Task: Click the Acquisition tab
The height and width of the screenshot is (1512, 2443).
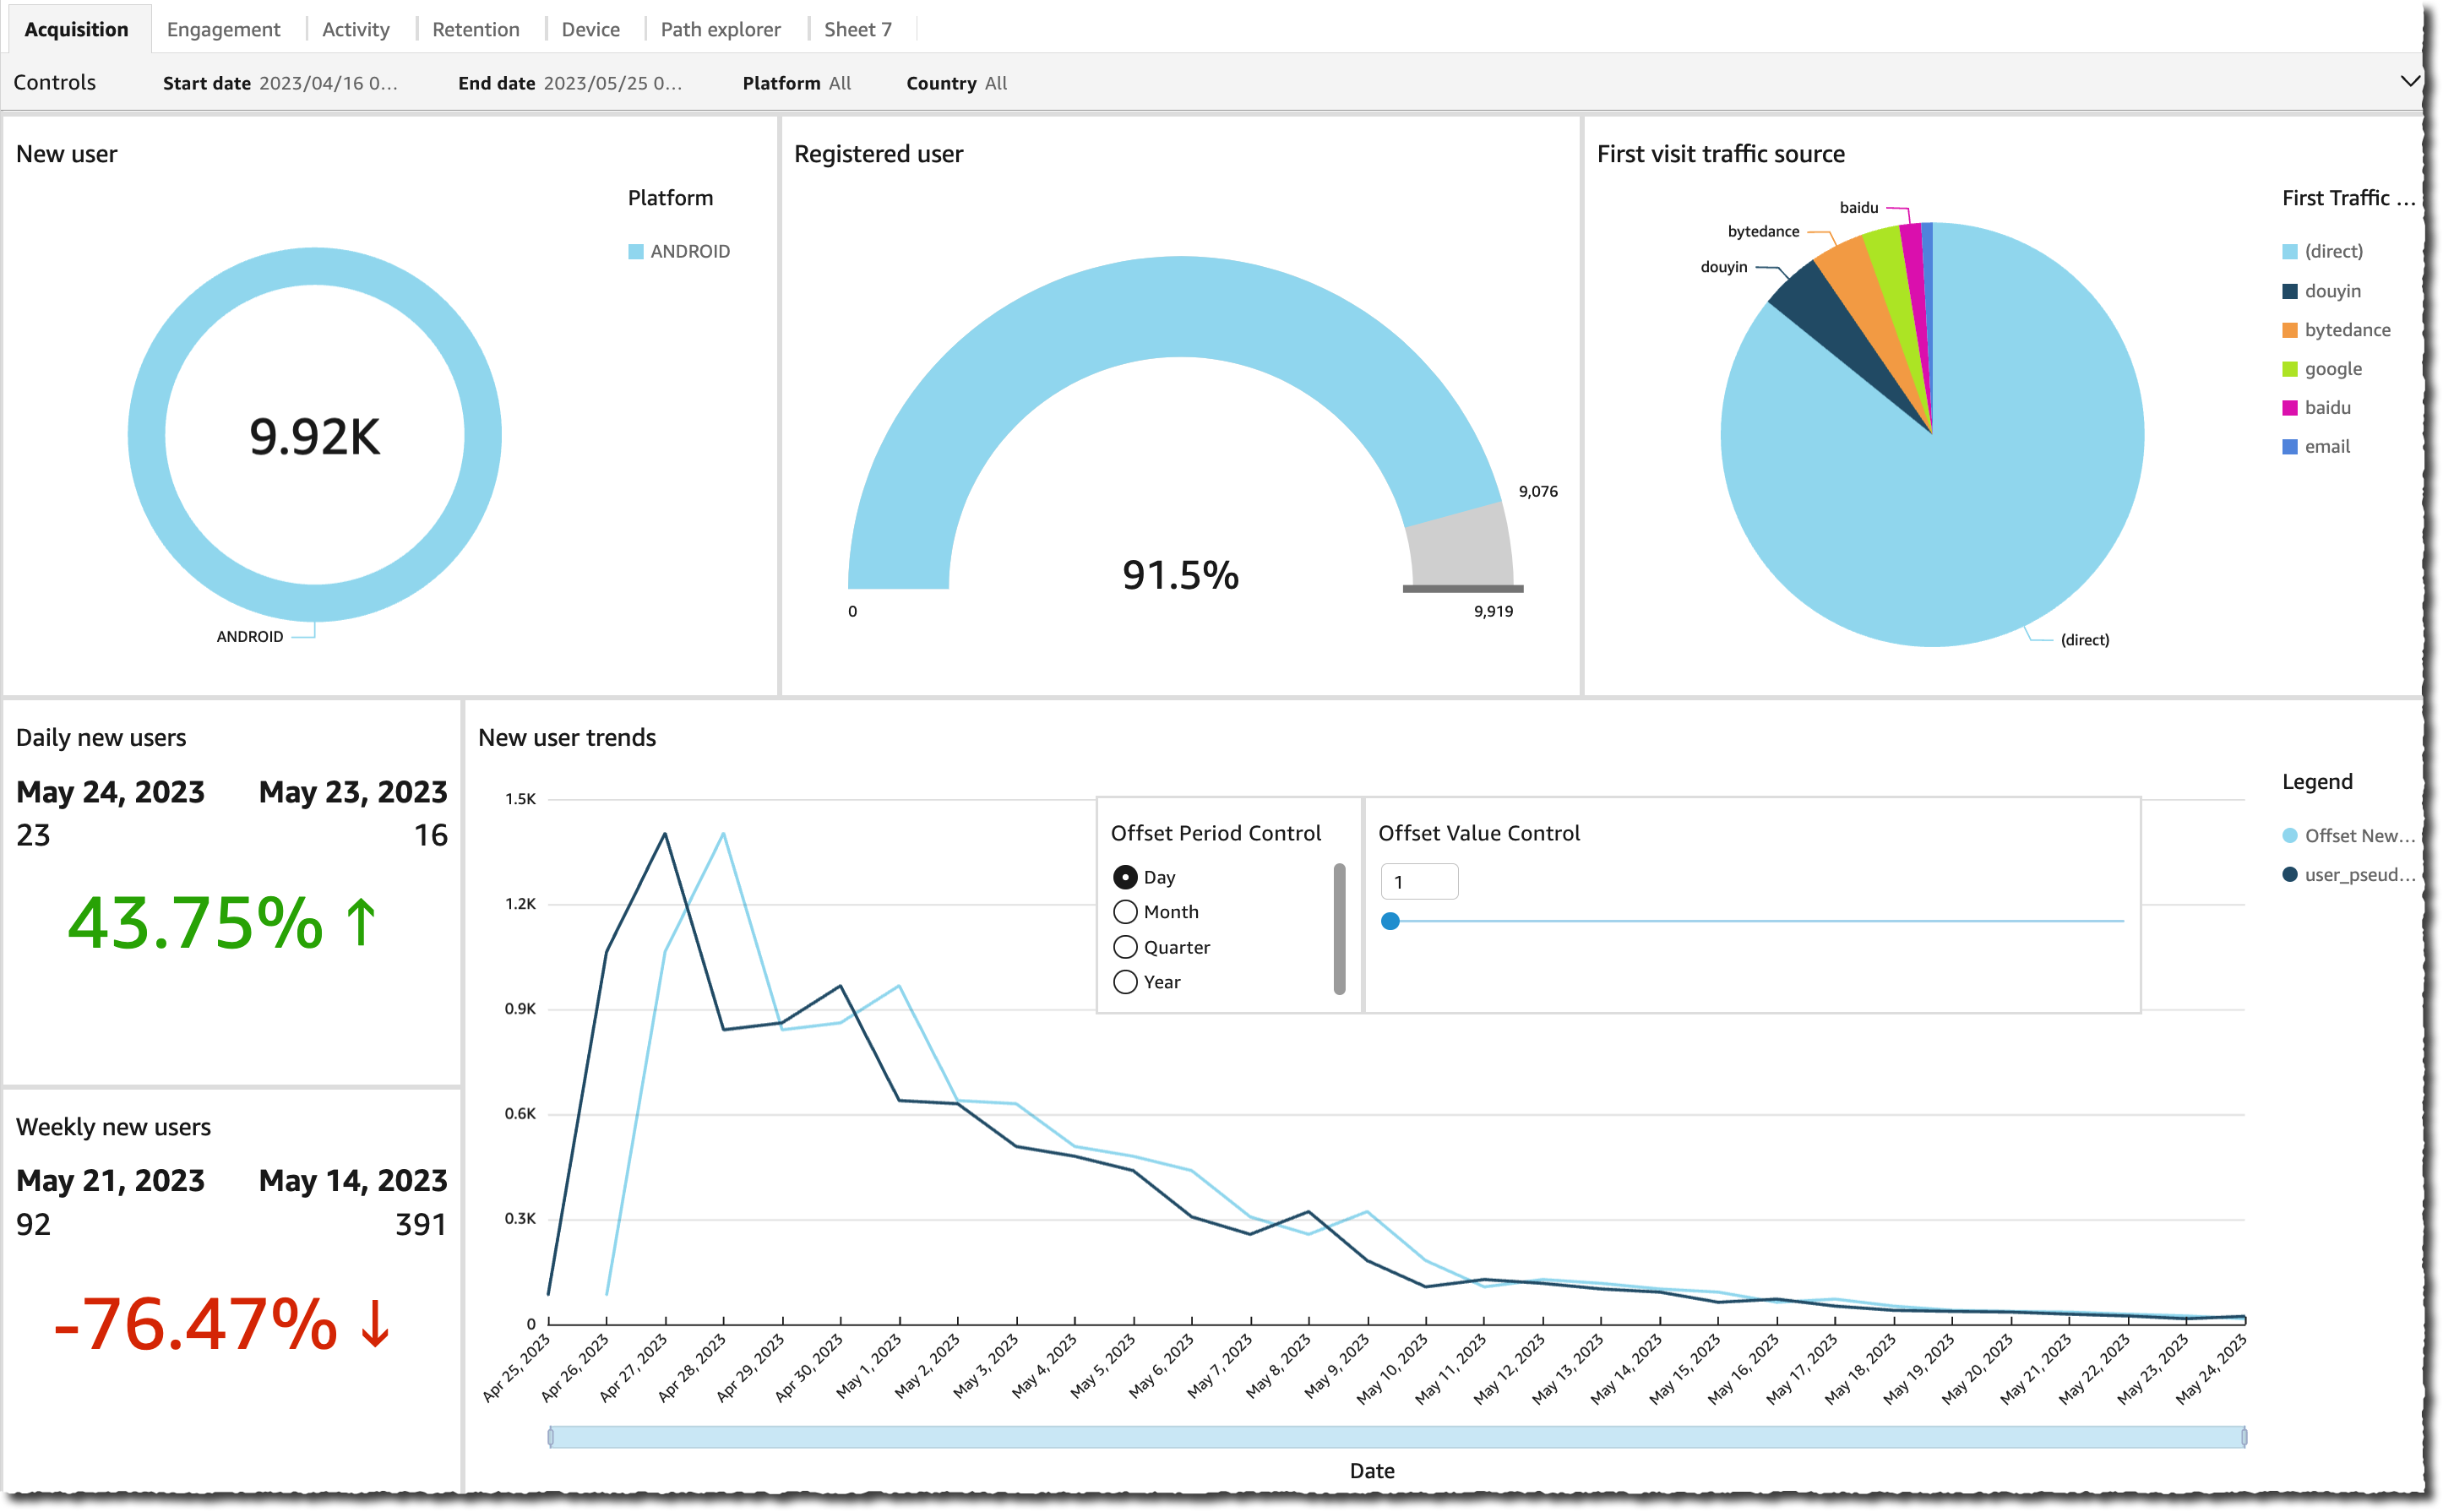Action: click(73, 28)
